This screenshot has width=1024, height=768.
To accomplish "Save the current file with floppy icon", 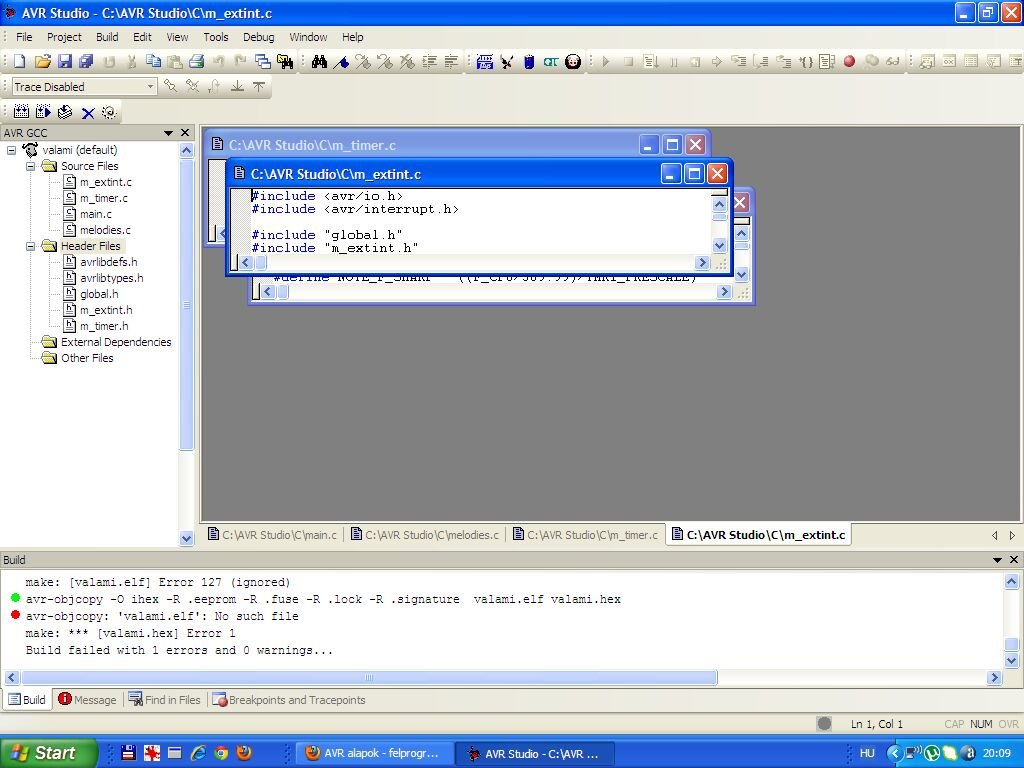I will coord(64,61).
